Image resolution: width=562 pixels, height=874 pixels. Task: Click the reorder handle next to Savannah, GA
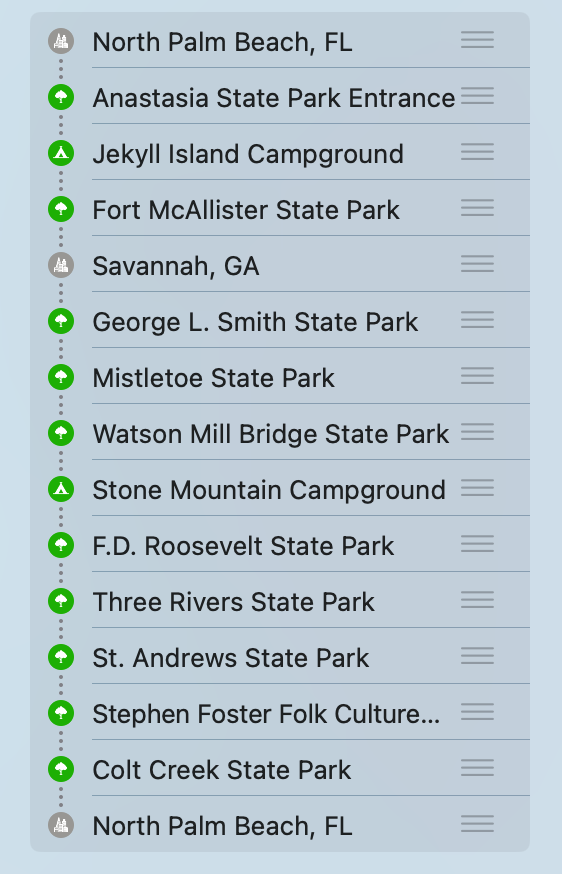click(477, 264)
